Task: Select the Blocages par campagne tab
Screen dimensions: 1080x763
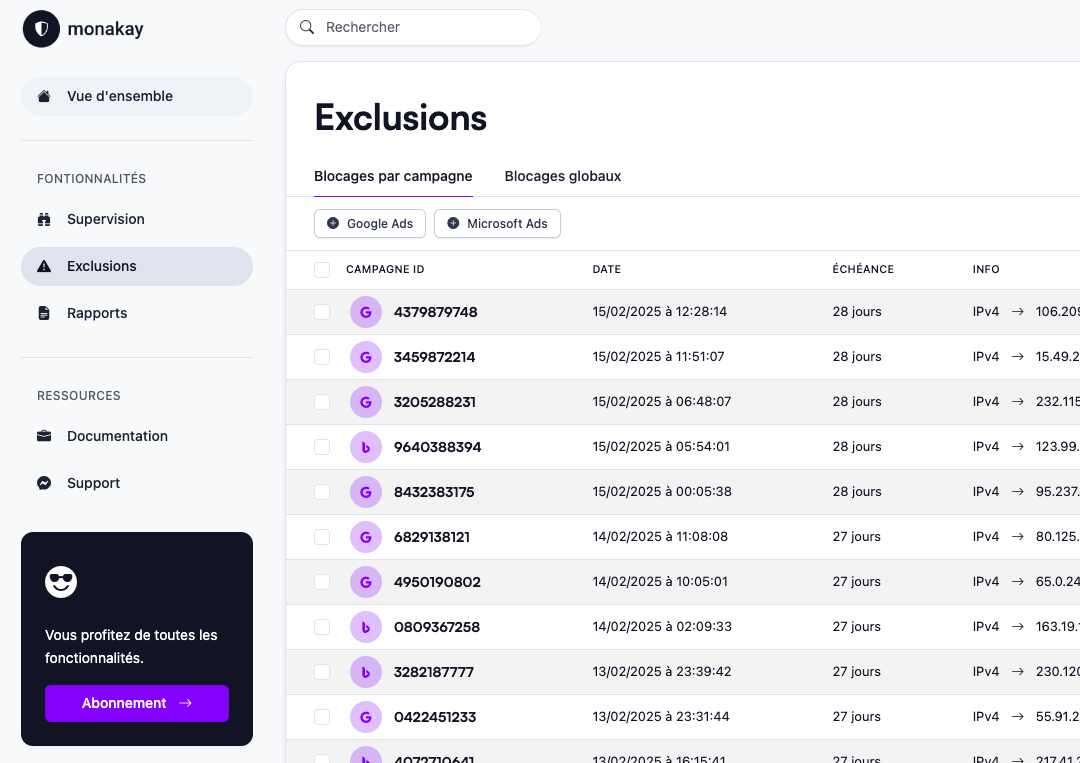Action: [393, 176]
